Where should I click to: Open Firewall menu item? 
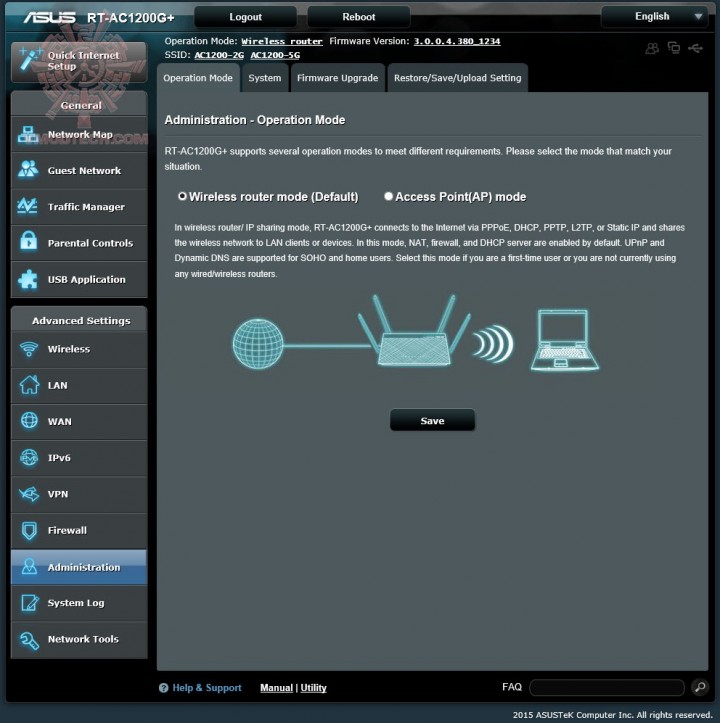[x=79, y=531]
